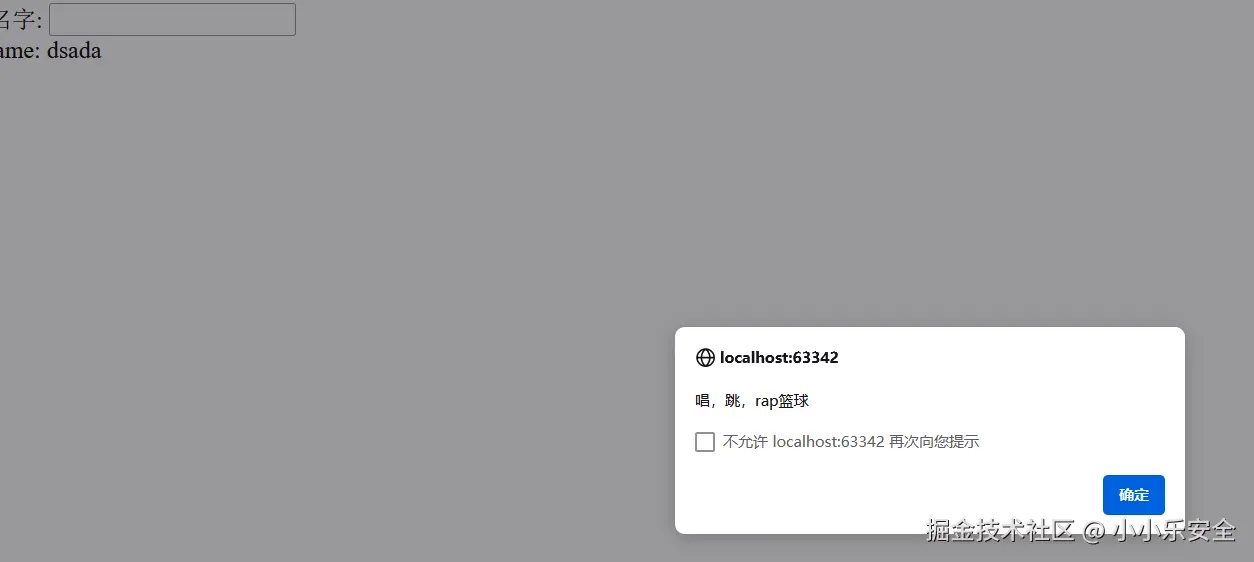1254x562 pixels.
Task: Click the 不允许 localhost:63342 再次向您提示 label text
Action: click(851, 442)
